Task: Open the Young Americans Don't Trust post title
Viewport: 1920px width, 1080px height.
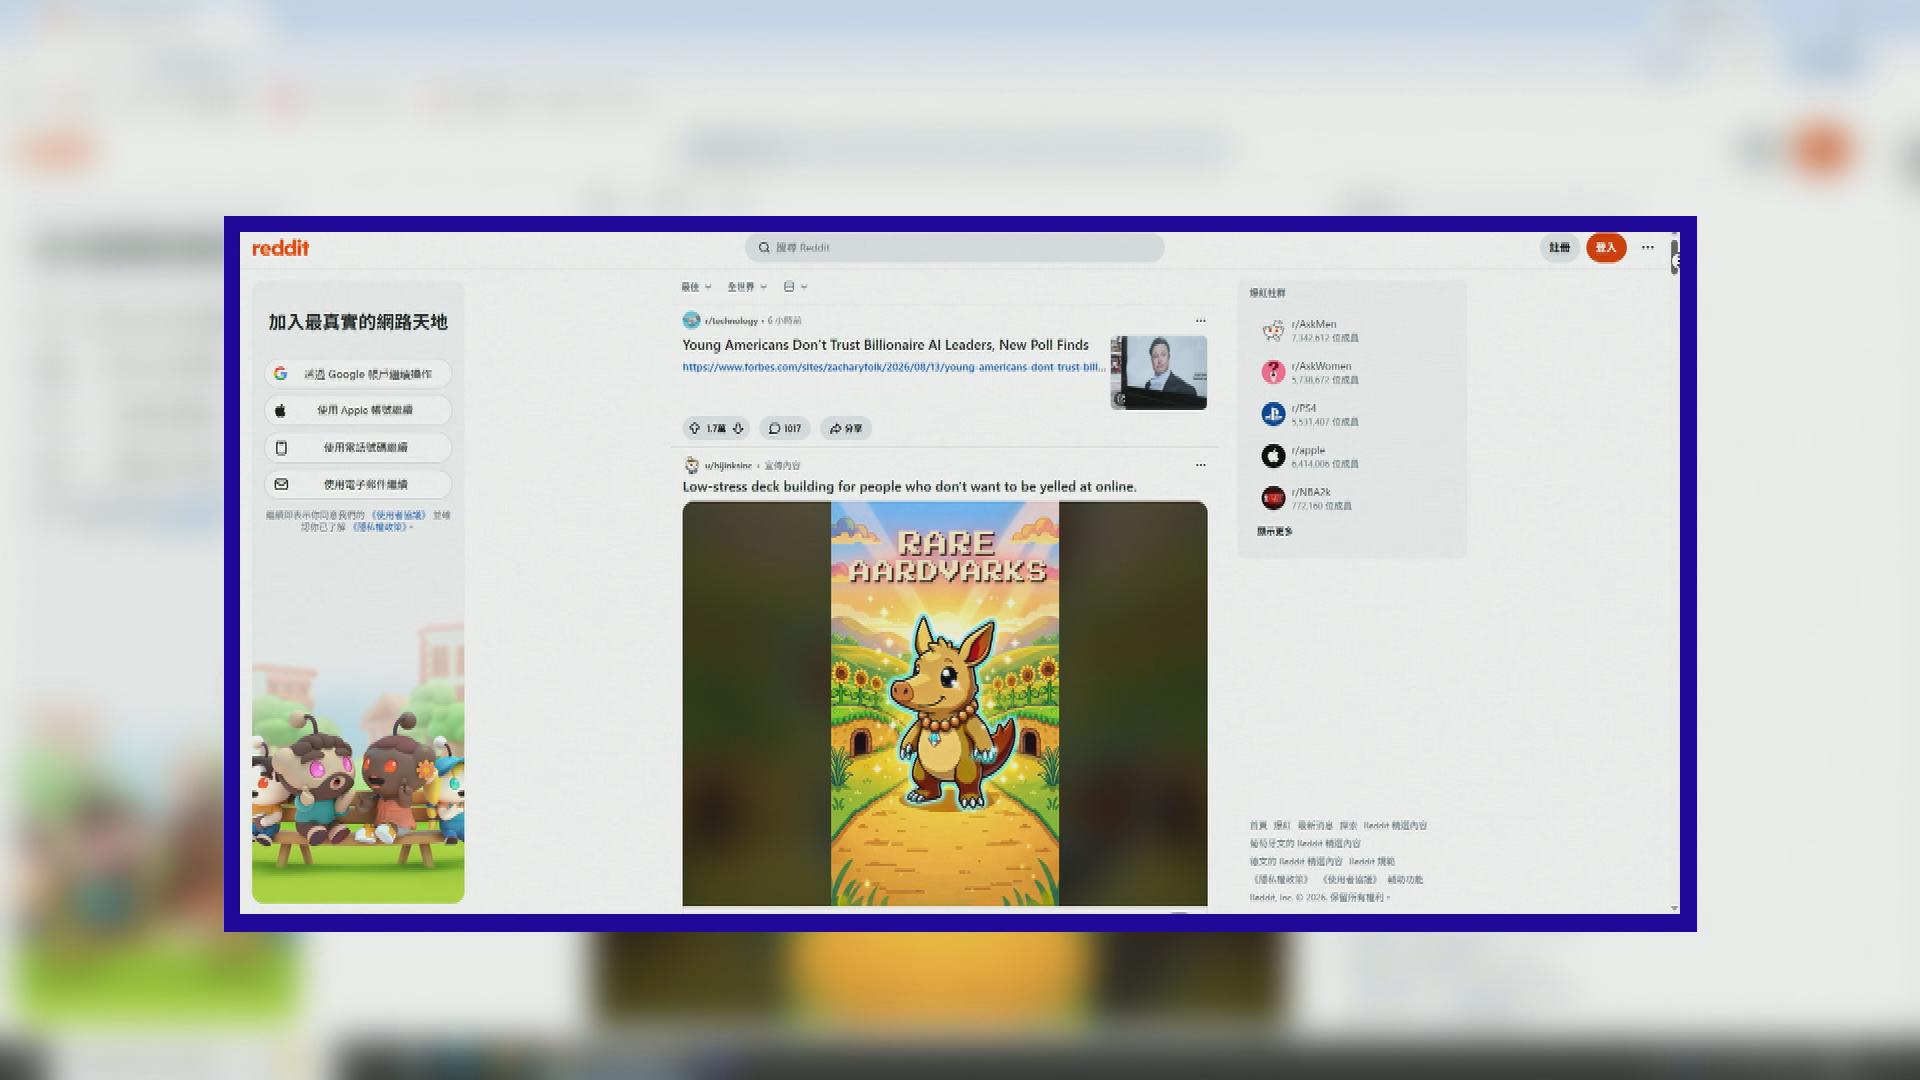Action: click(x=885, y=345)
